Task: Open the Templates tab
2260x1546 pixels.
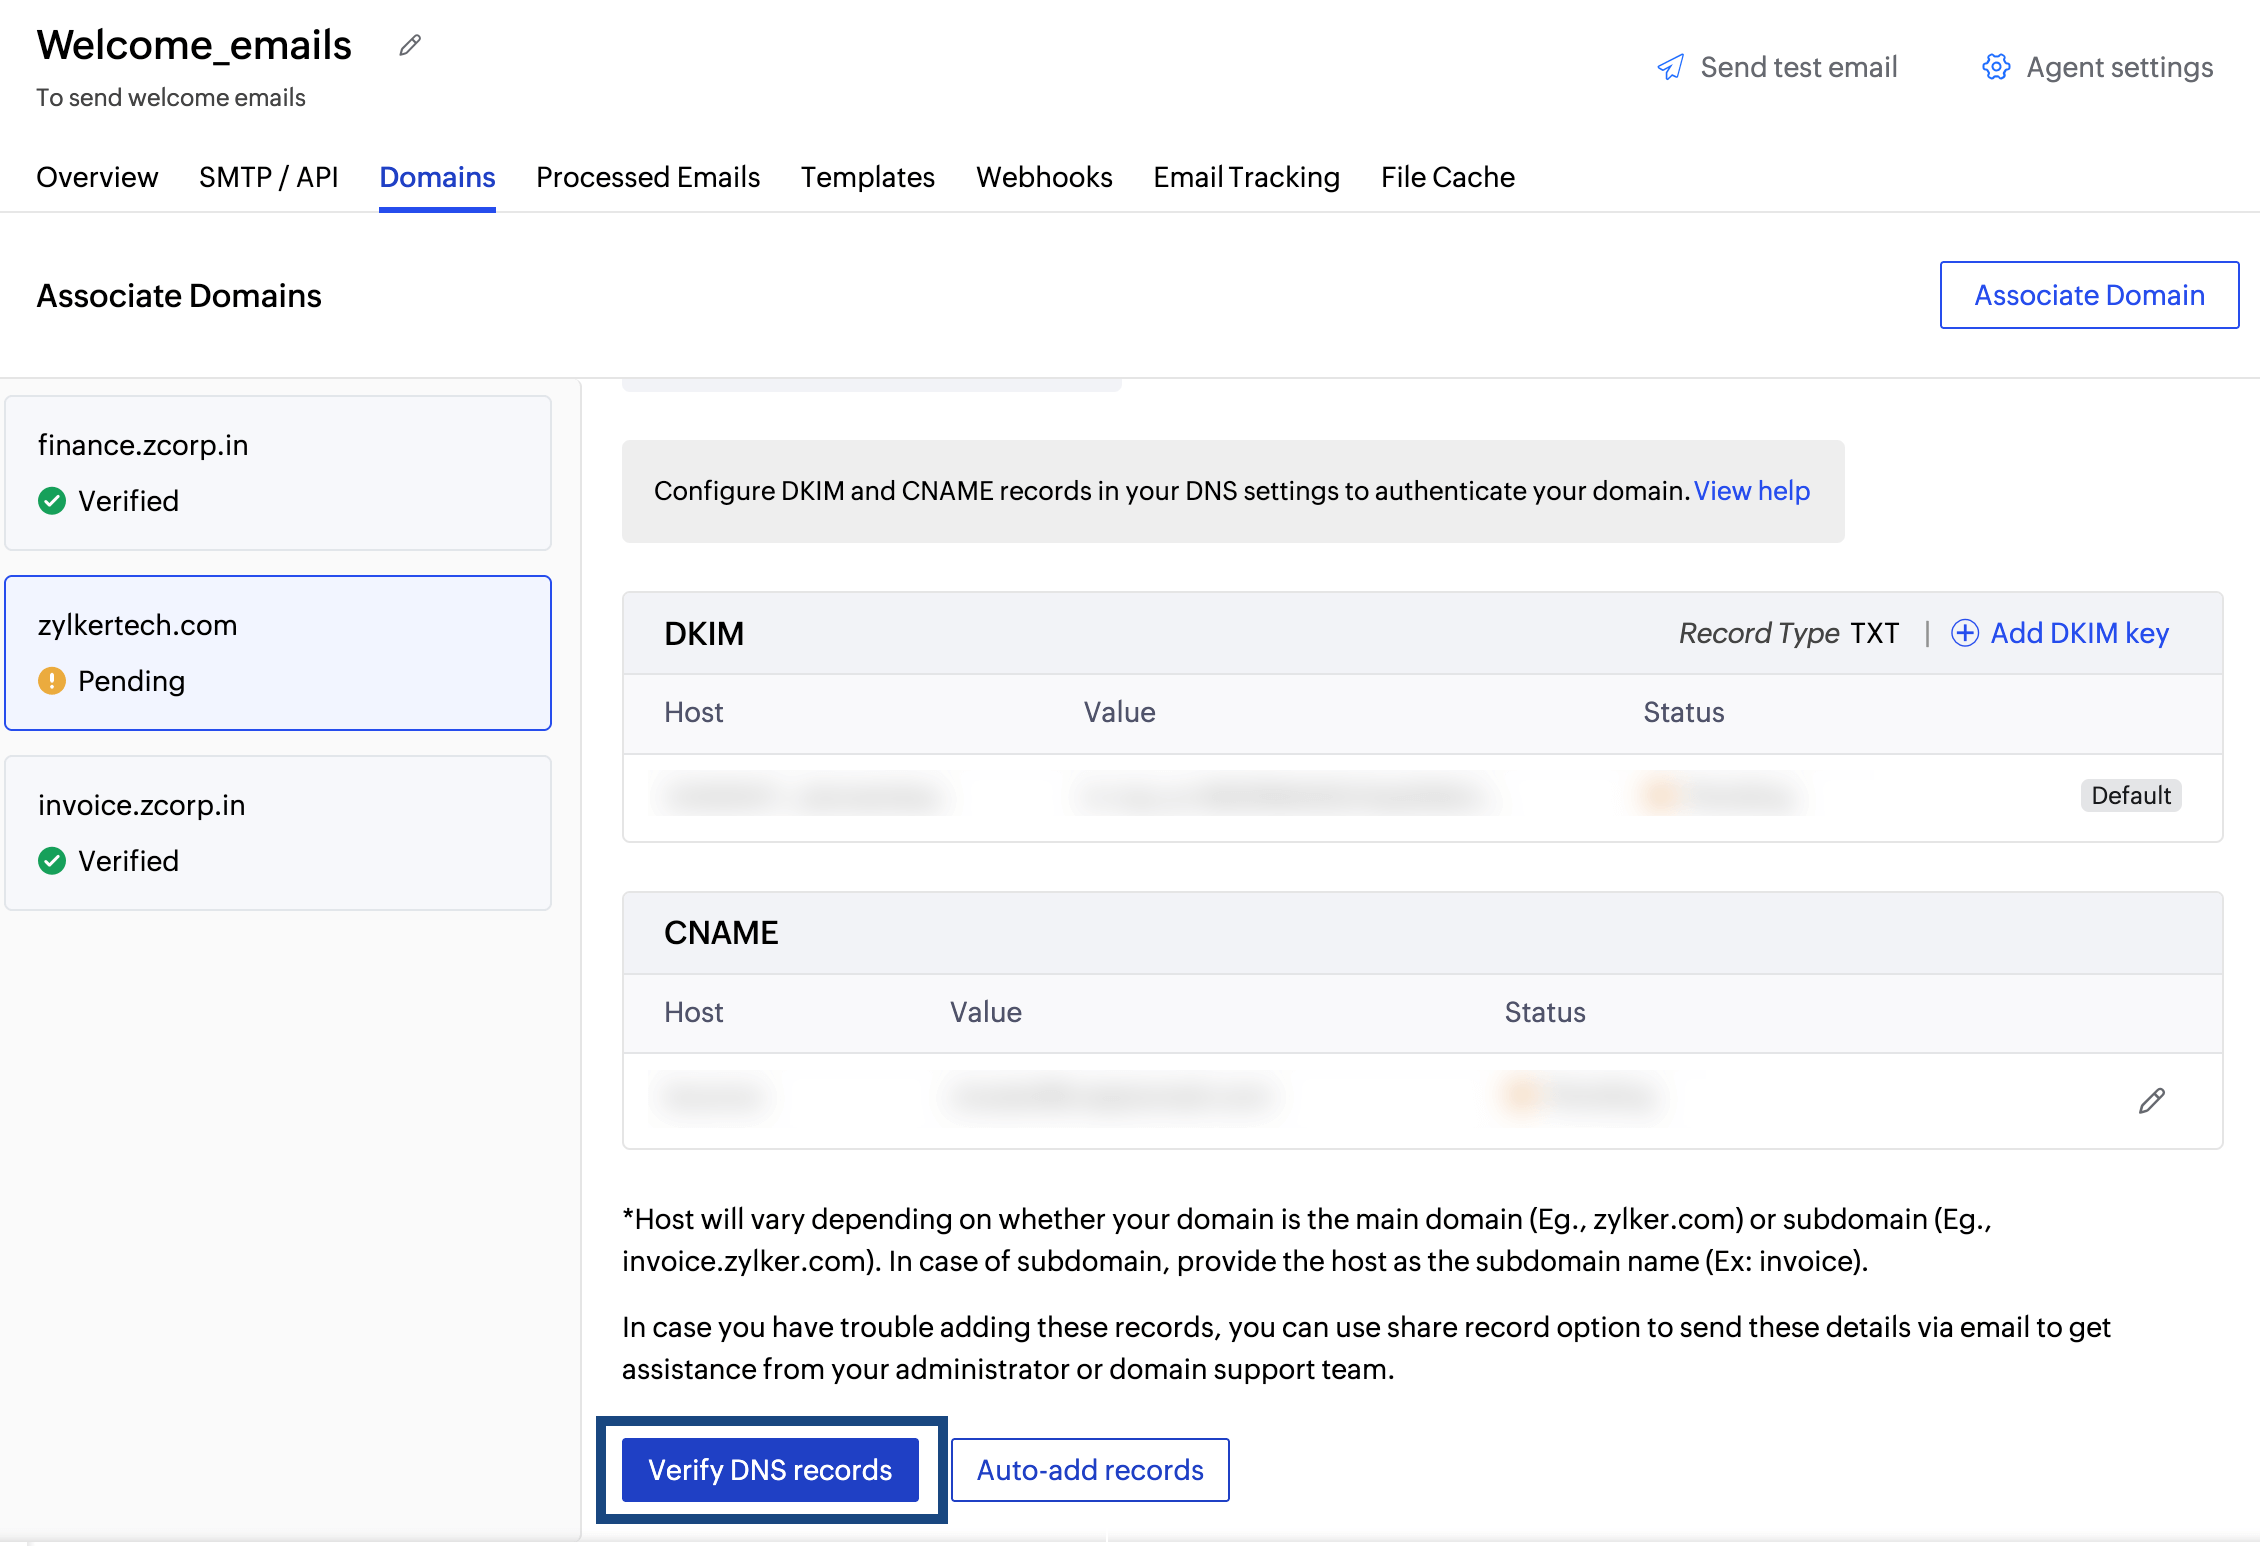Action: click(867, 177)
